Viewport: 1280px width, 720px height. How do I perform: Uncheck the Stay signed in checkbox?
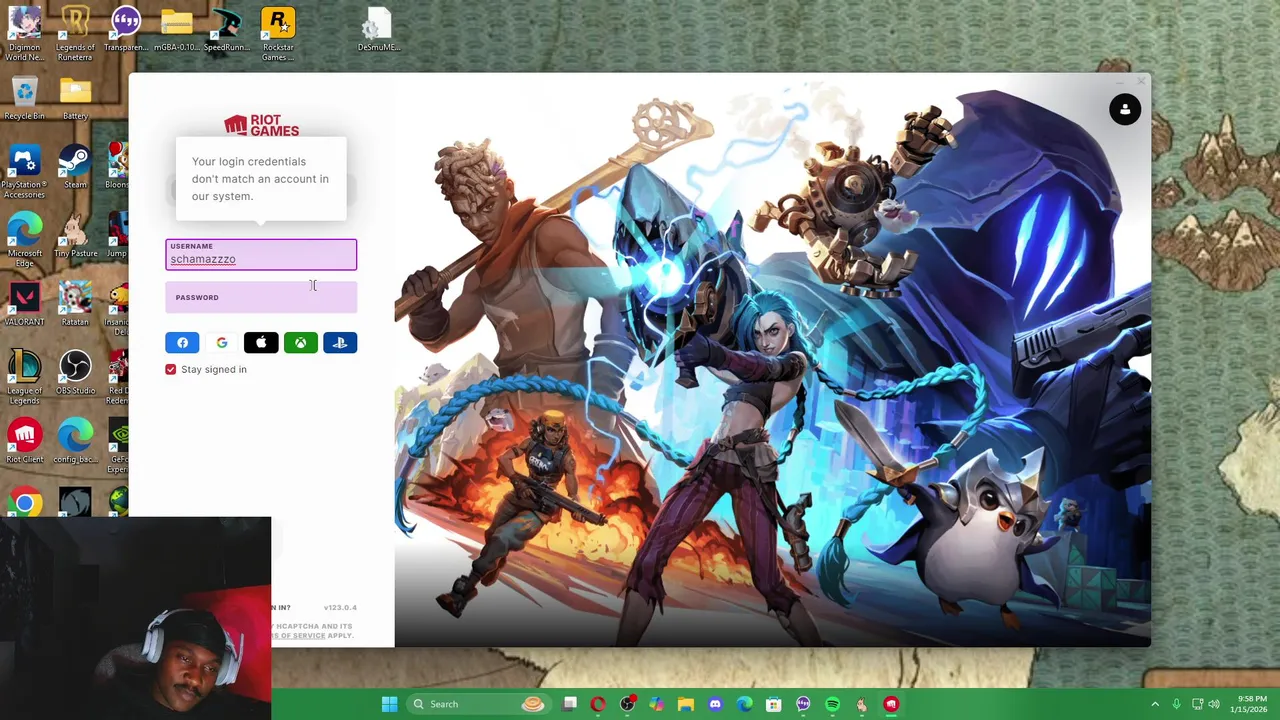tap(171, 370)
